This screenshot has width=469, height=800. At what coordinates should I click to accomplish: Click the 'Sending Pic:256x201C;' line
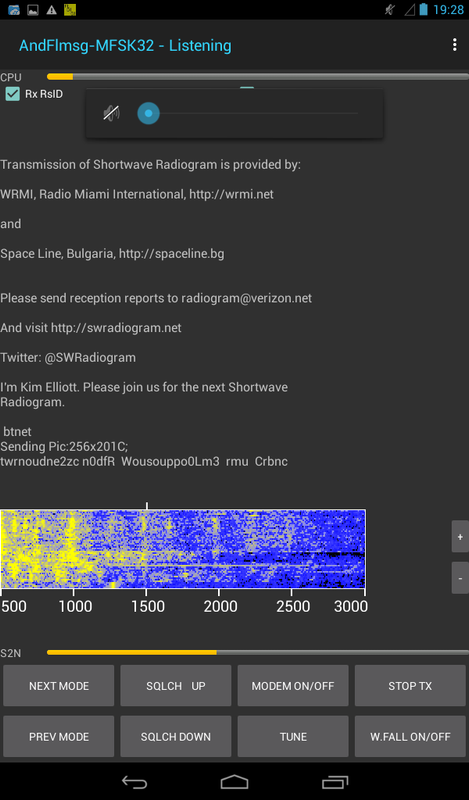coord(64,446)
